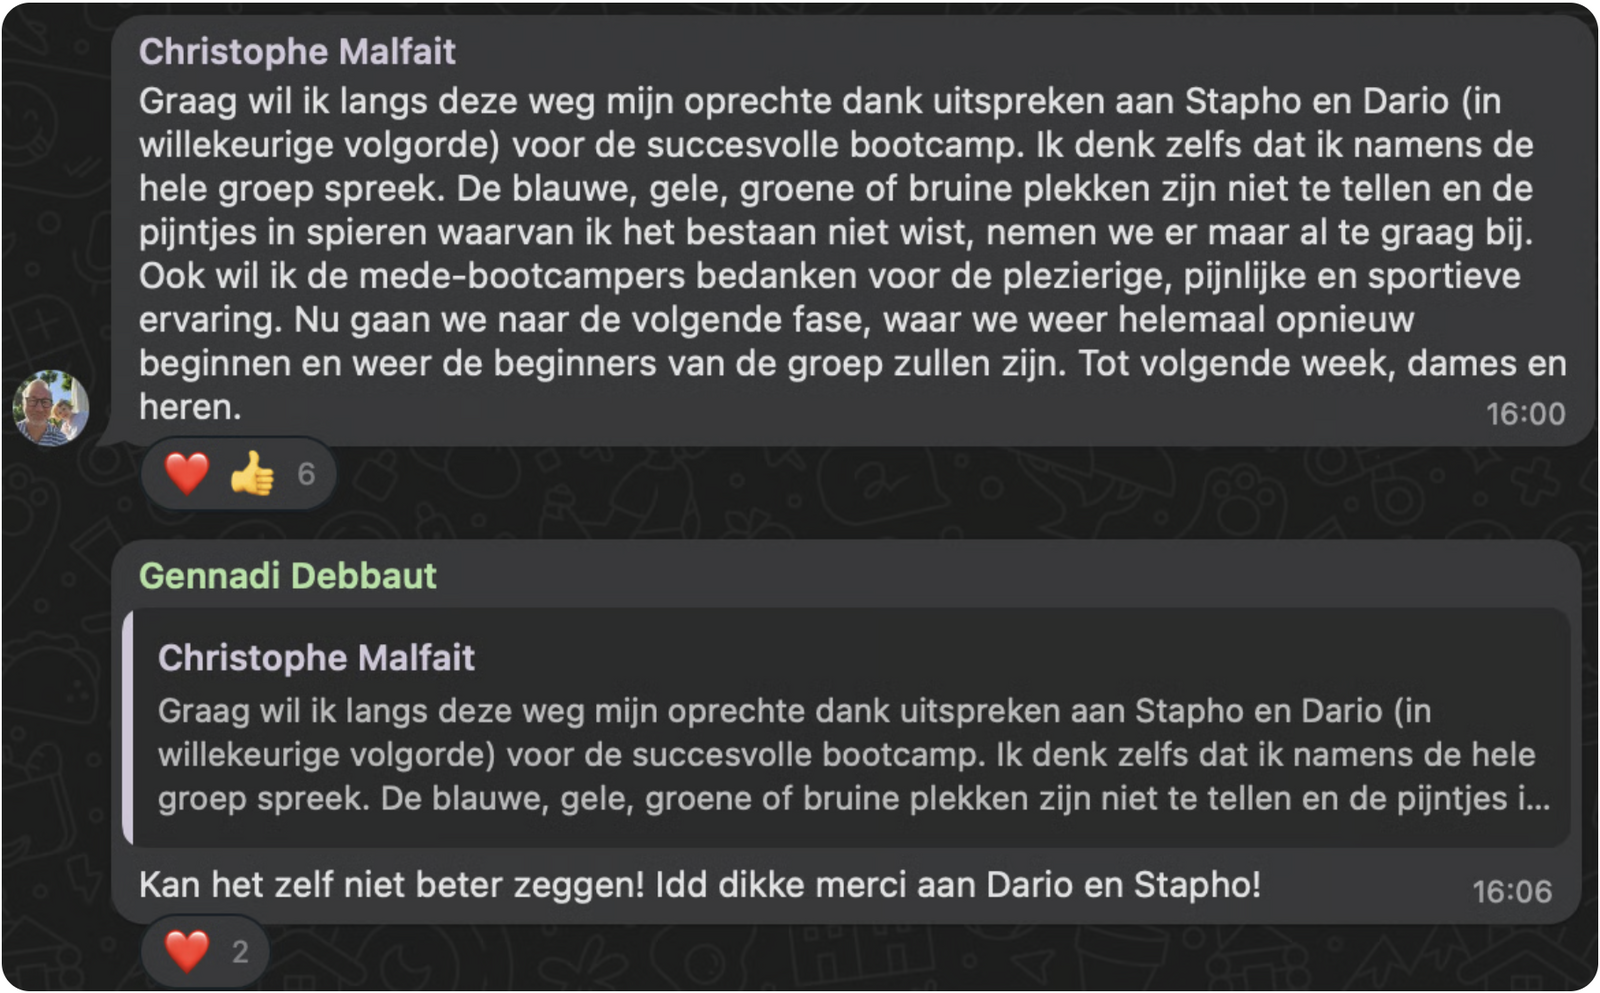Click the heart reaction under Gennadi's reply
1600x993 pixels.
coord(187,951)
